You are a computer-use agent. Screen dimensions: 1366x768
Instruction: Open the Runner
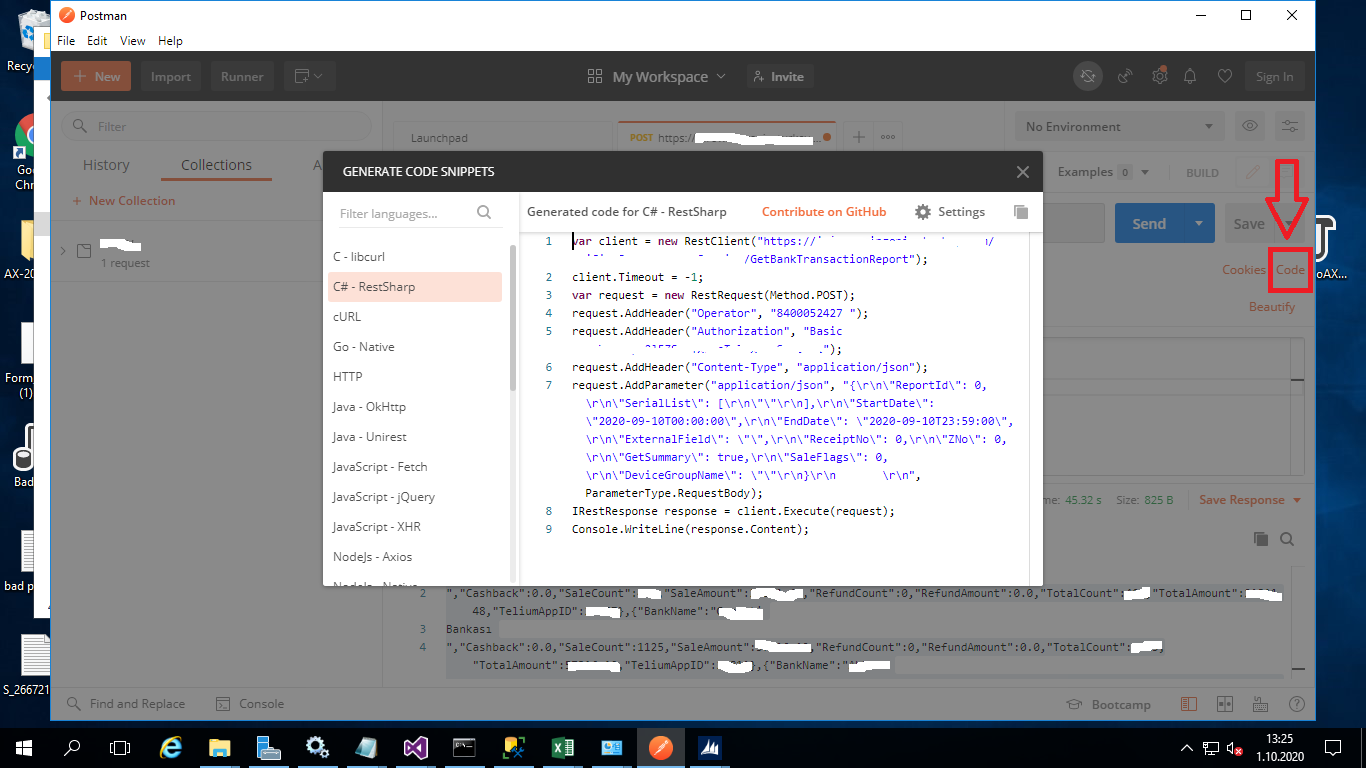click(242, 76)
